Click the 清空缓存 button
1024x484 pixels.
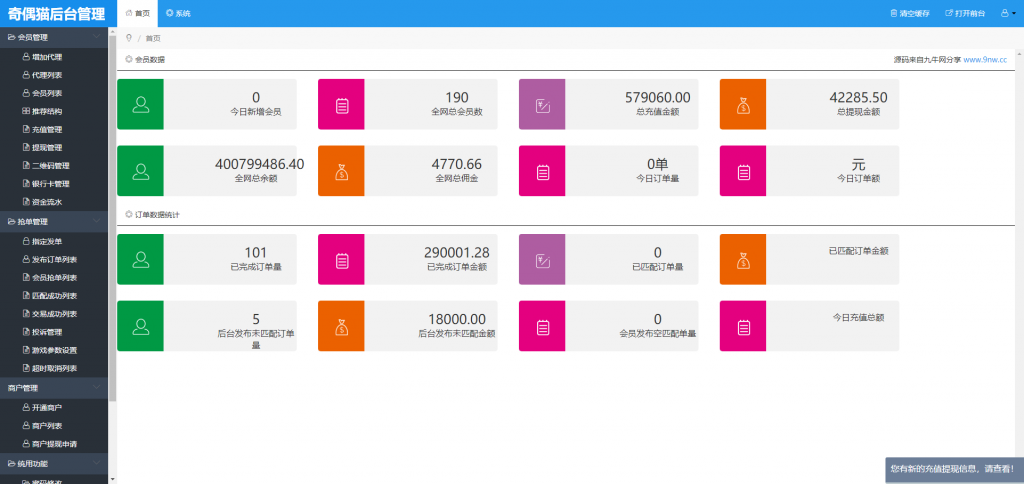910,13
